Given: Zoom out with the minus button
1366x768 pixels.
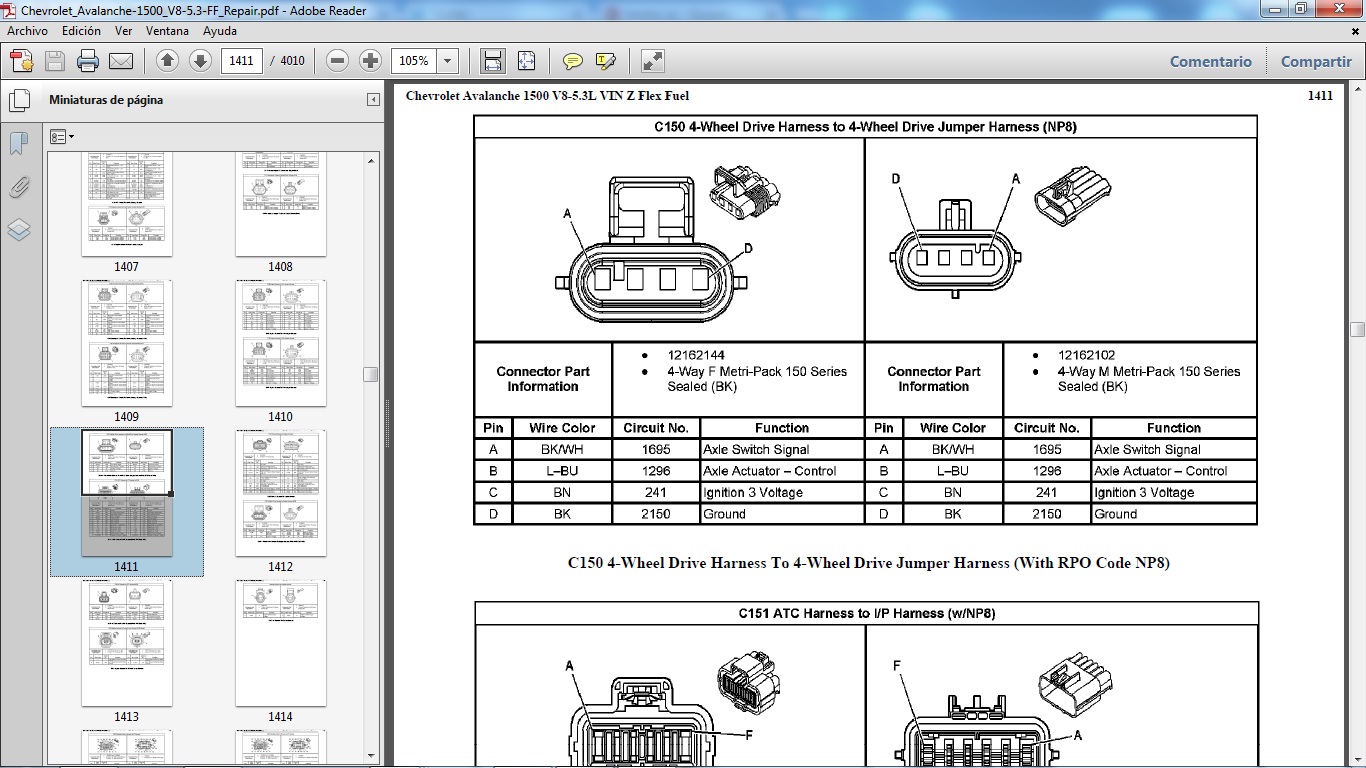Looking at the screenshot, I should [338, 61].
